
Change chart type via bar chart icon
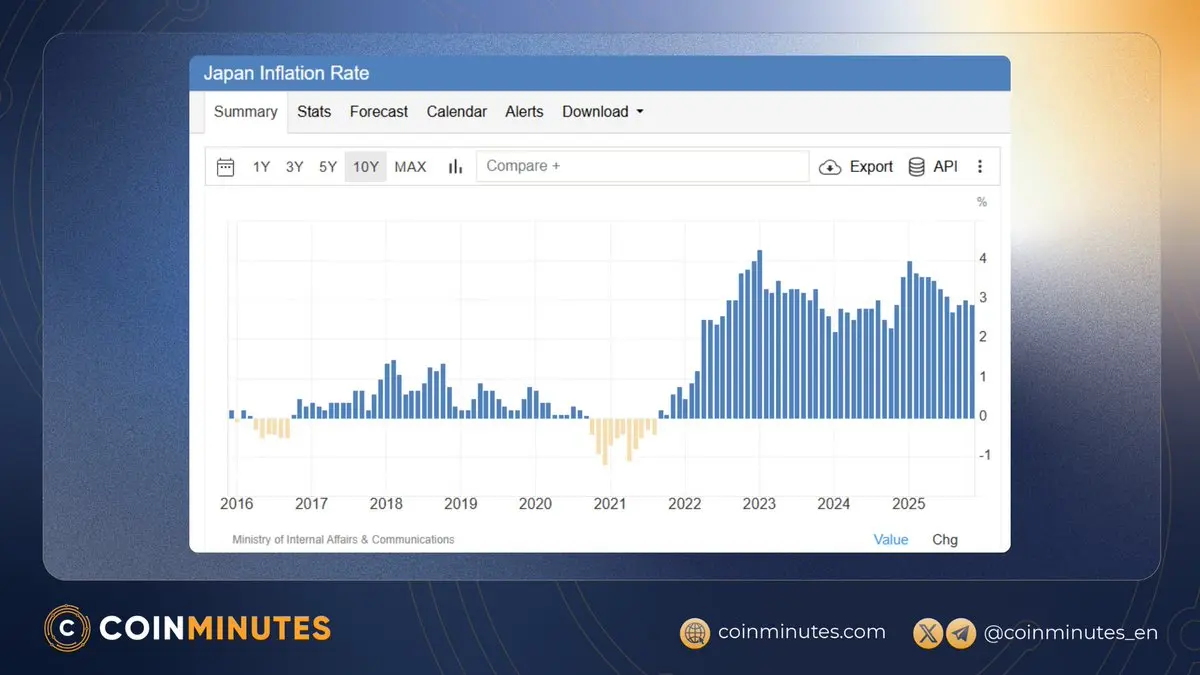click(456, 167)
